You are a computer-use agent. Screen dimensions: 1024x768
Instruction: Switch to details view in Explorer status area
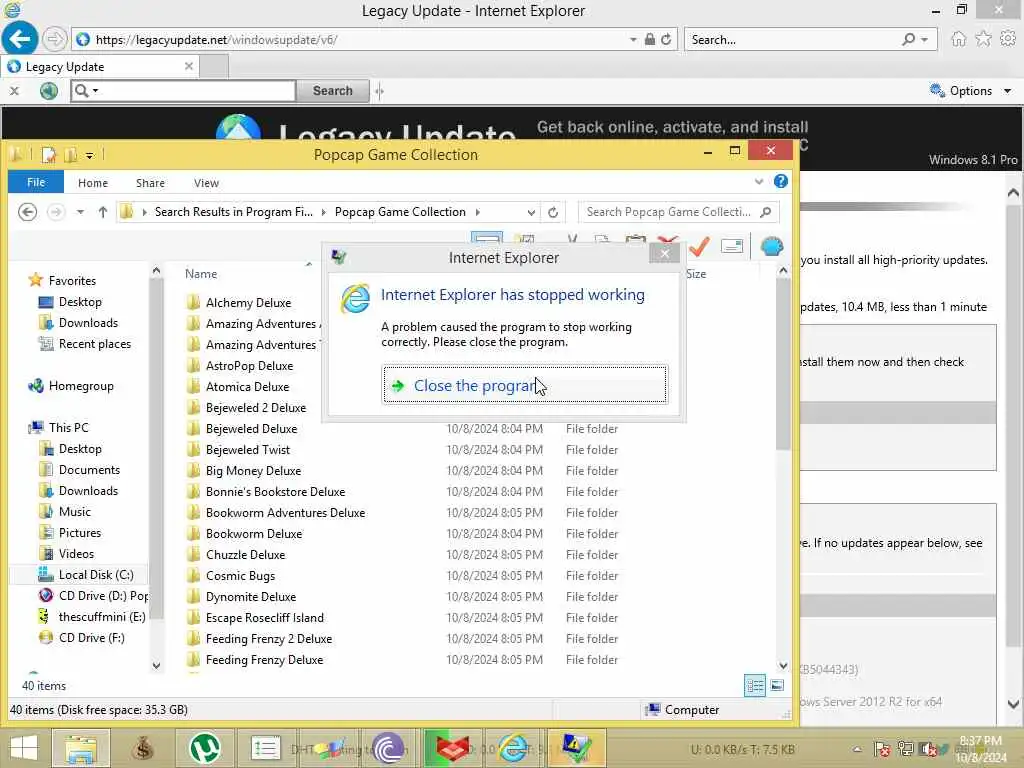(x=755, y=686)
